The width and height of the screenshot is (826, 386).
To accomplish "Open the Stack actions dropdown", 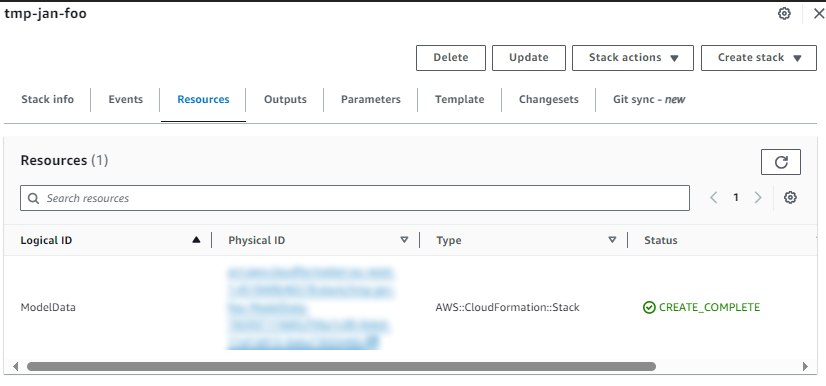I will coord(633,58).
